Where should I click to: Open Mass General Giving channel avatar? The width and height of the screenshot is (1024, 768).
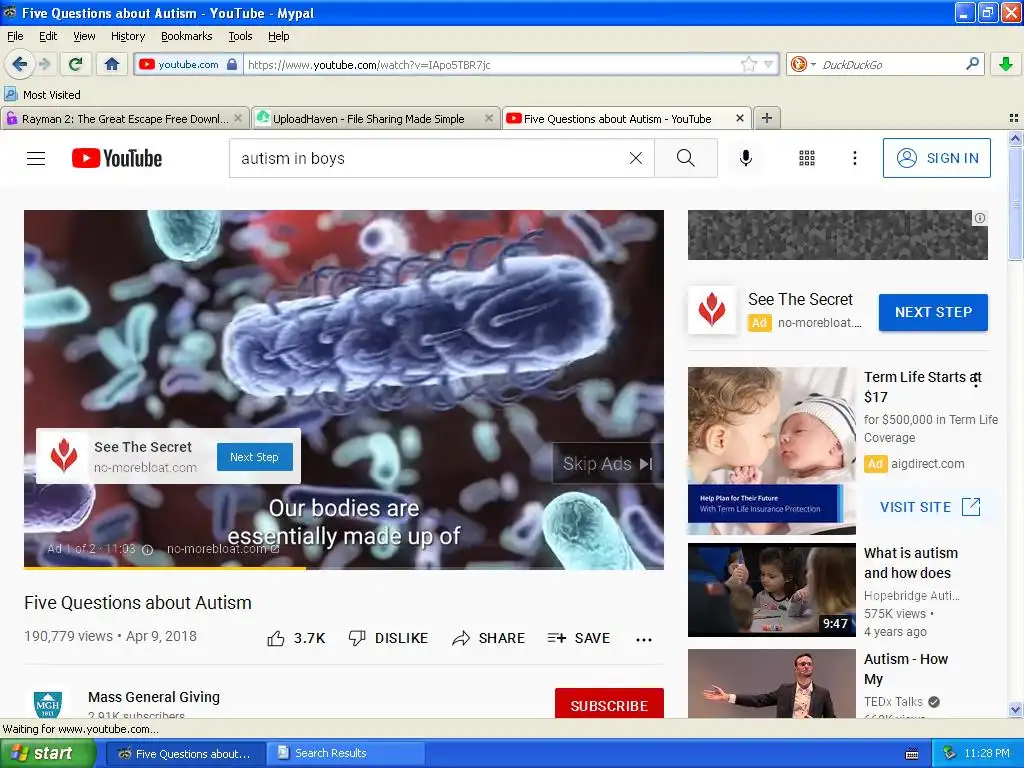pos(48,705)
